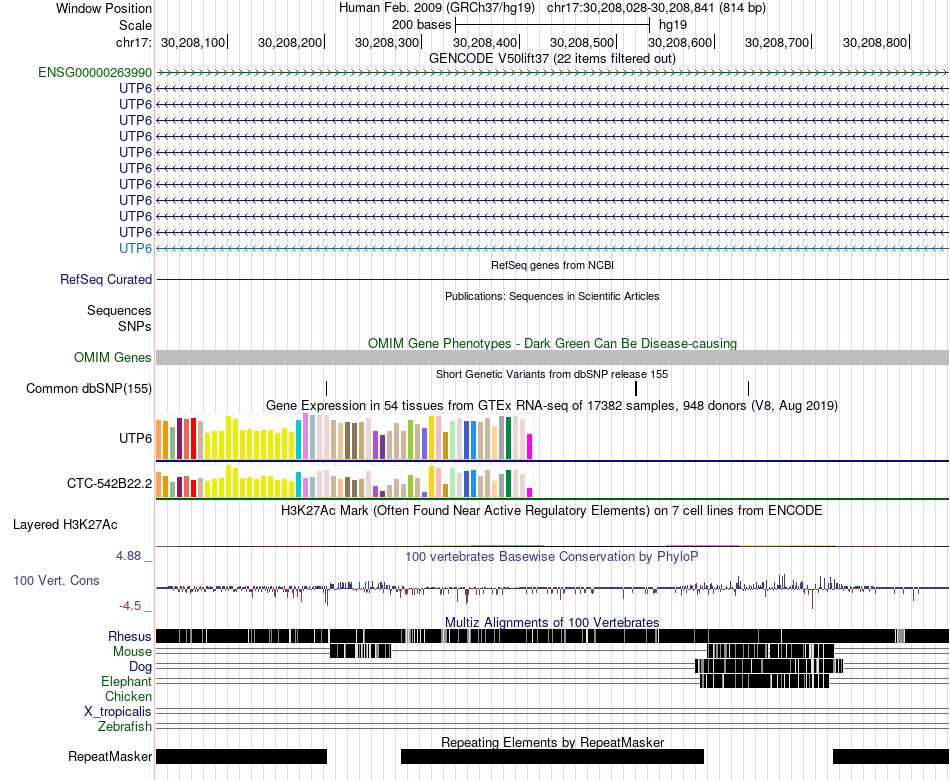Open Repeating Elements by RepeatMasker title
The image size is (950, 780).
coord(552,742)
